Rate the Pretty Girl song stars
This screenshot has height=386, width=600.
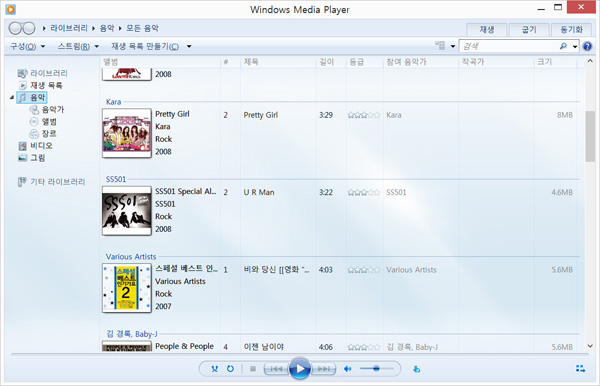[364, 115]
